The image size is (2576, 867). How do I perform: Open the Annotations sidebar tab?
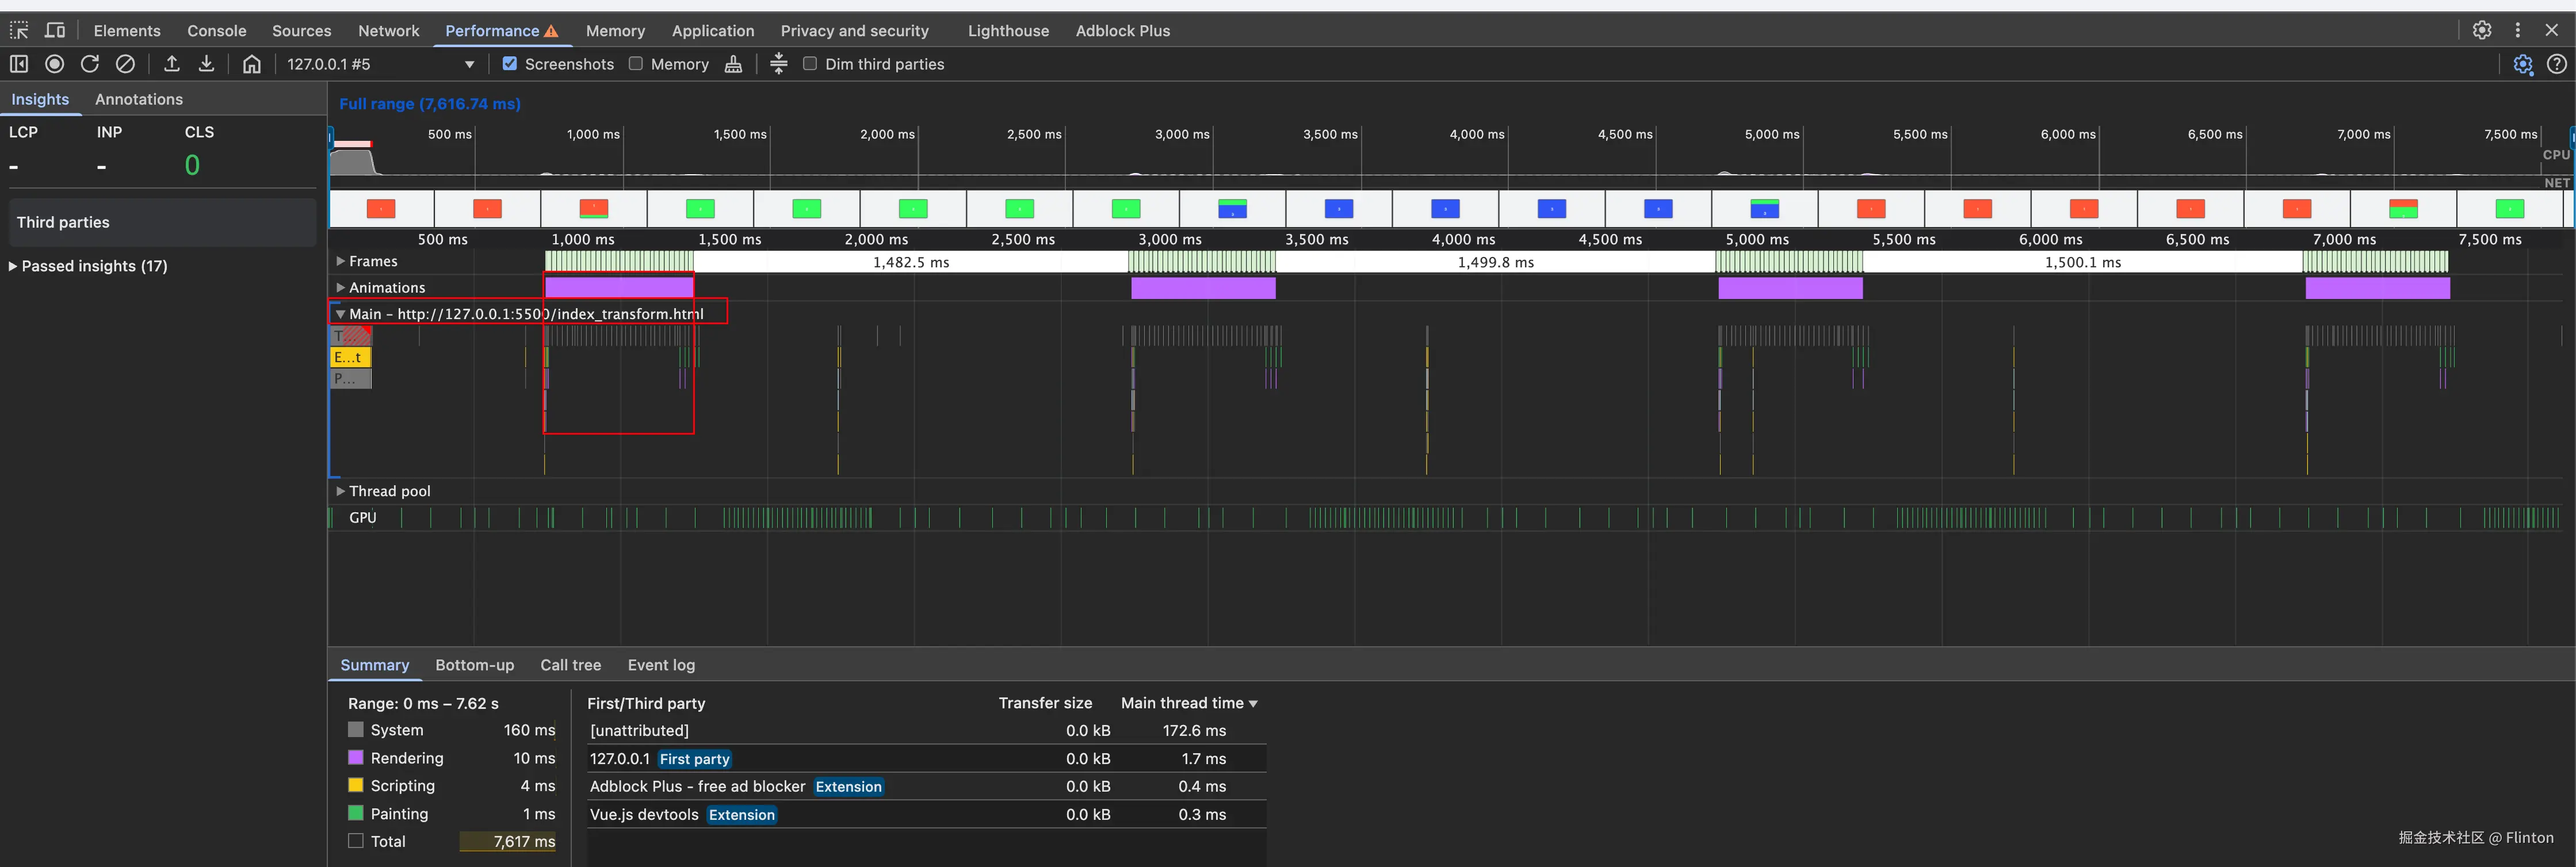click(139, 99)
